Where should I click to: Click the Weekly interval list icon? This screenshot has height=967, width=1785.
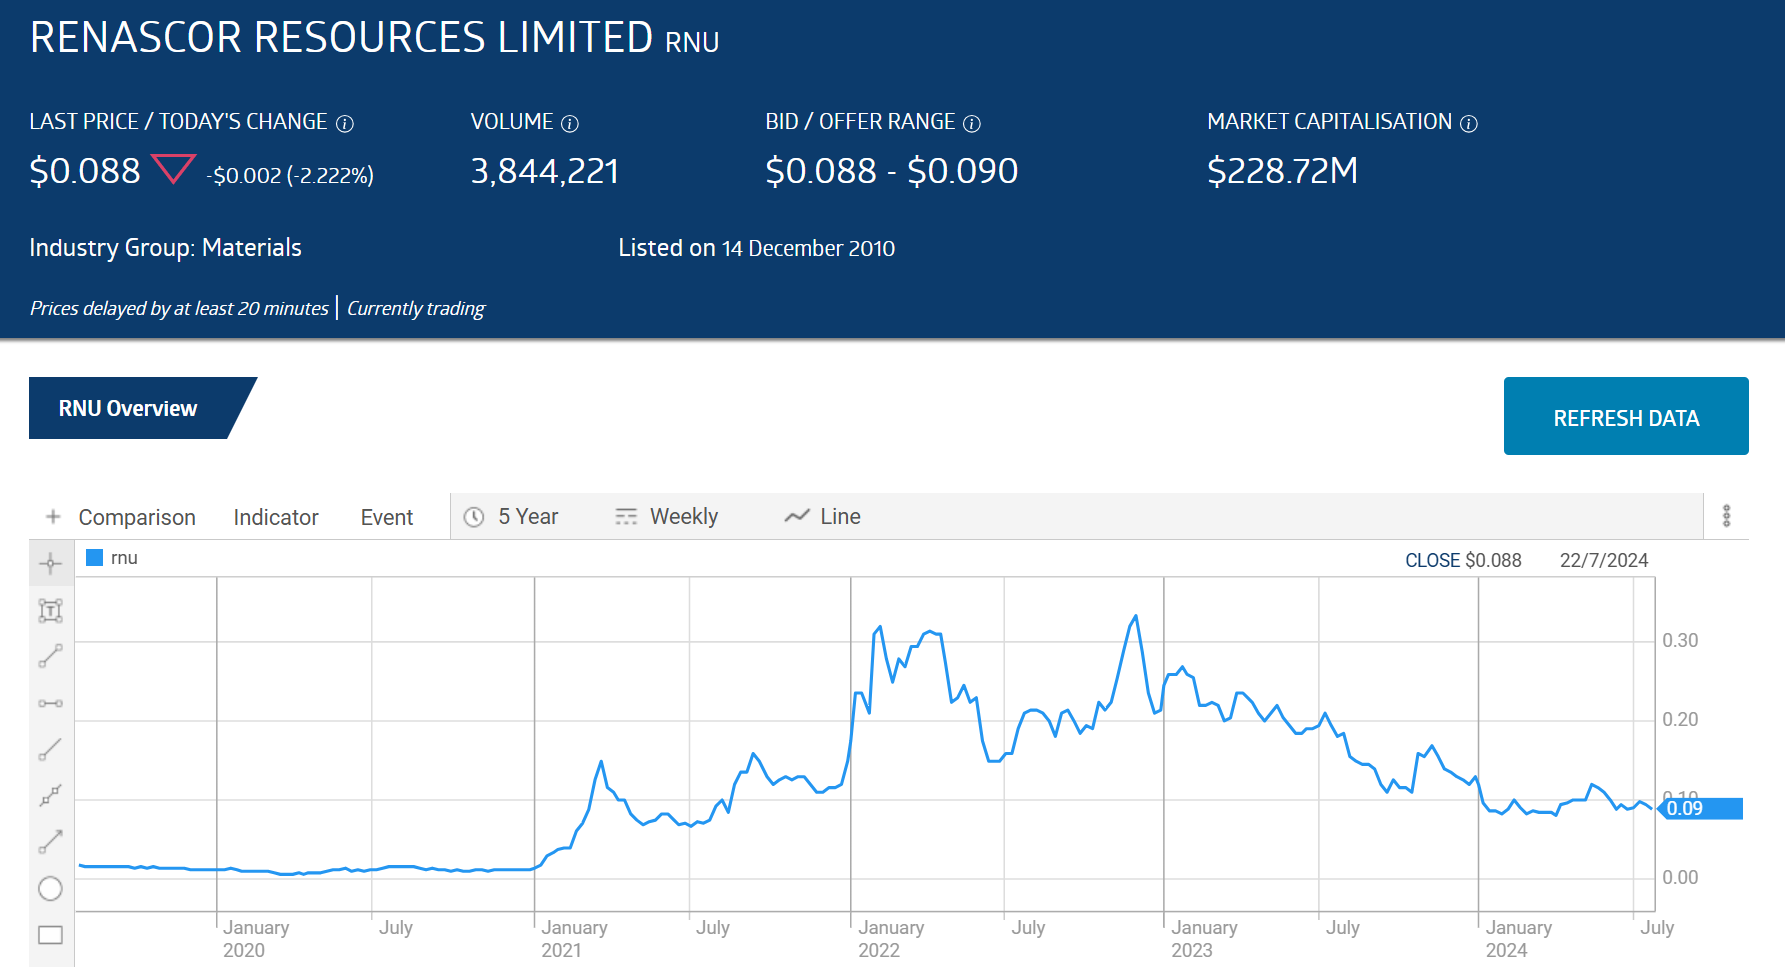pyautogui.click(x=626, y=516)
